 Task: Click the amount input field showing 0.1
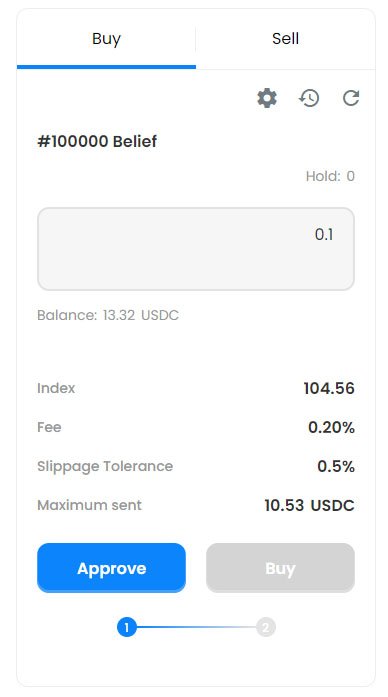[196, 249]
